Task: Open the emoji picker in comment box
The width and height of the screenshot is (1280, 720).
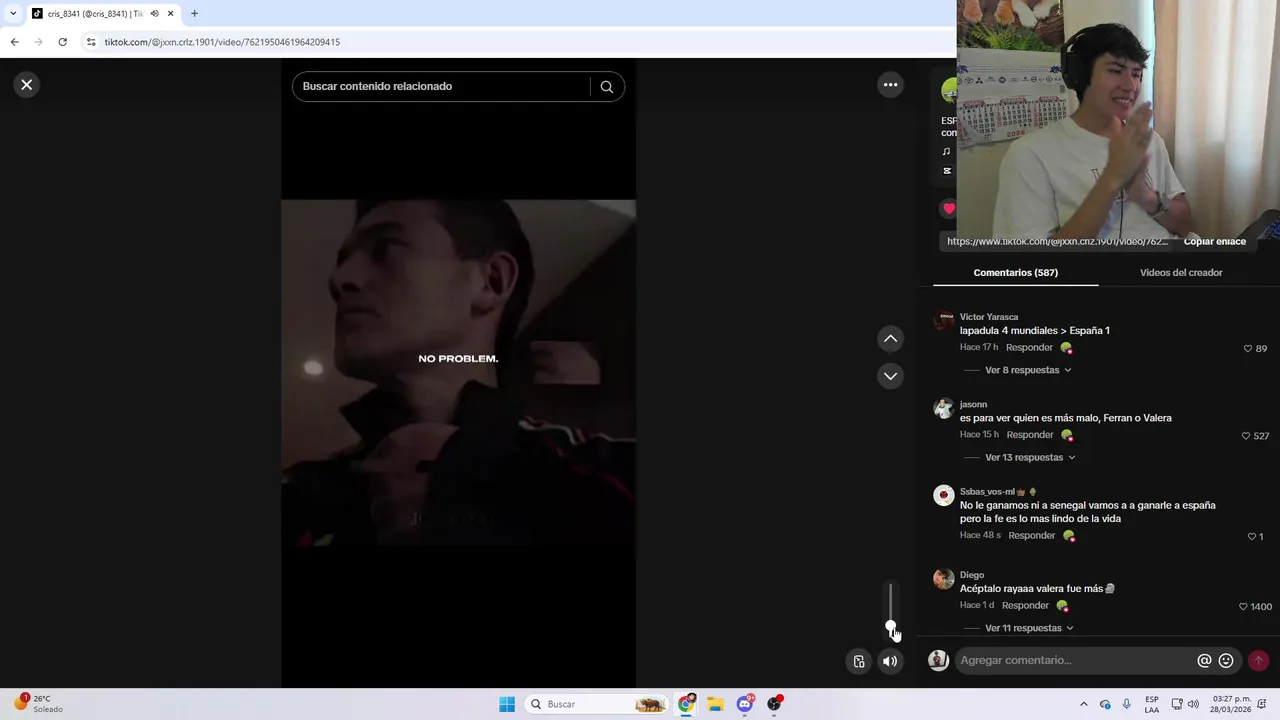Action: click(1226, 661)
